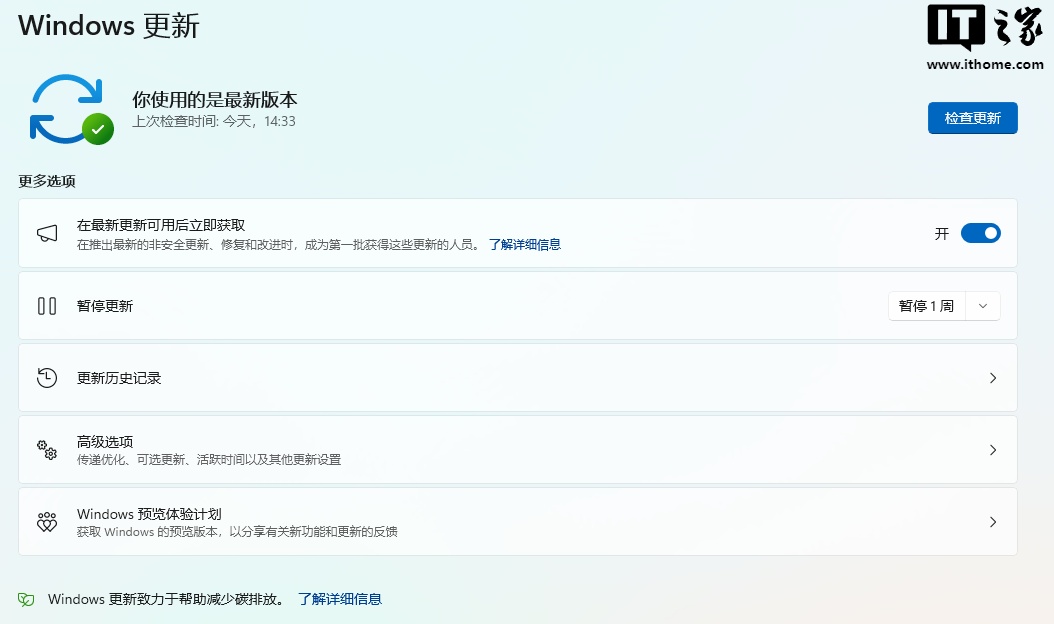The height and width of the screenshot is (624, 1054).
Task: Click the Windows 预览体验计划 hearts icon
Action: (x=47, y=522)
